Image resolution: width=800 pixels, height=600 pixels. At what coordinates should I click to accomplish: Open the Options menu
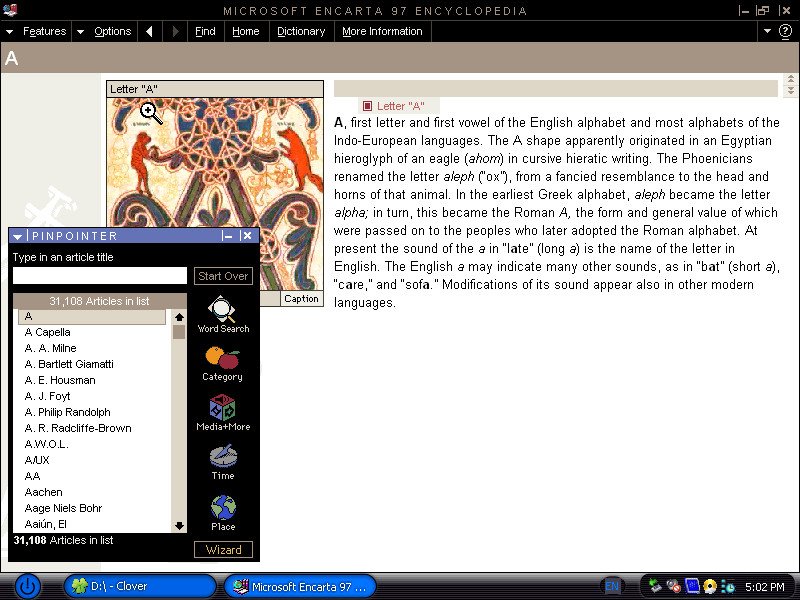113,32
